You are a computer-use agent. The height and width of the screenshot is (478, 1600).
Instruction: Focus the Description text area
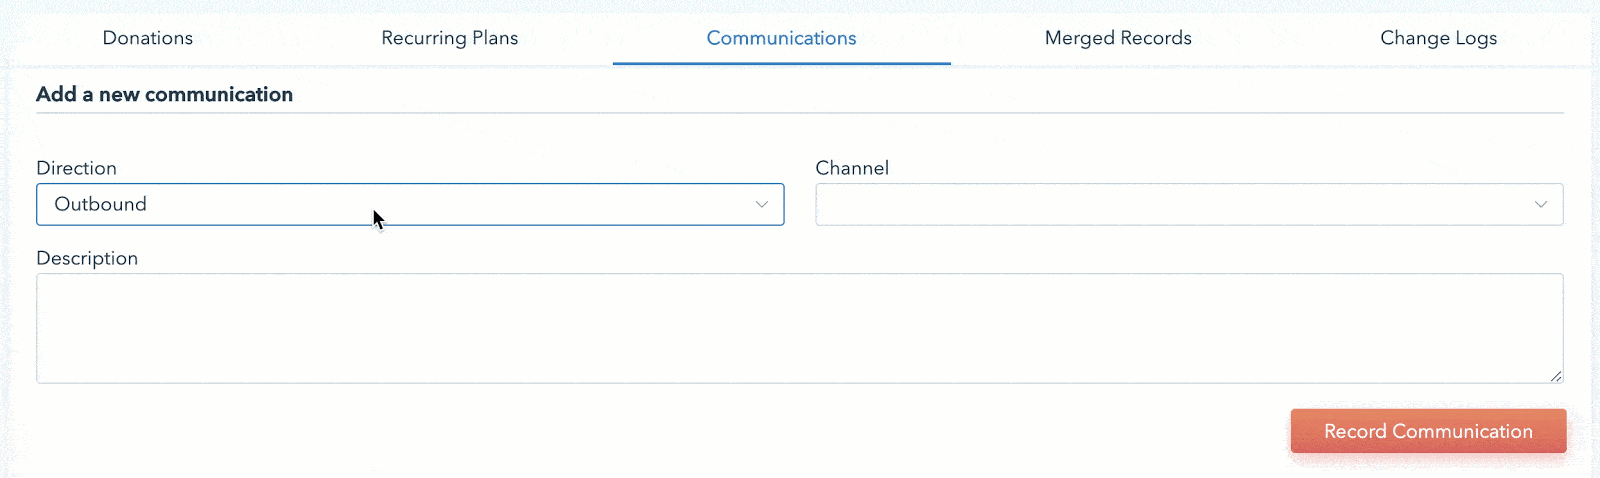799,329
